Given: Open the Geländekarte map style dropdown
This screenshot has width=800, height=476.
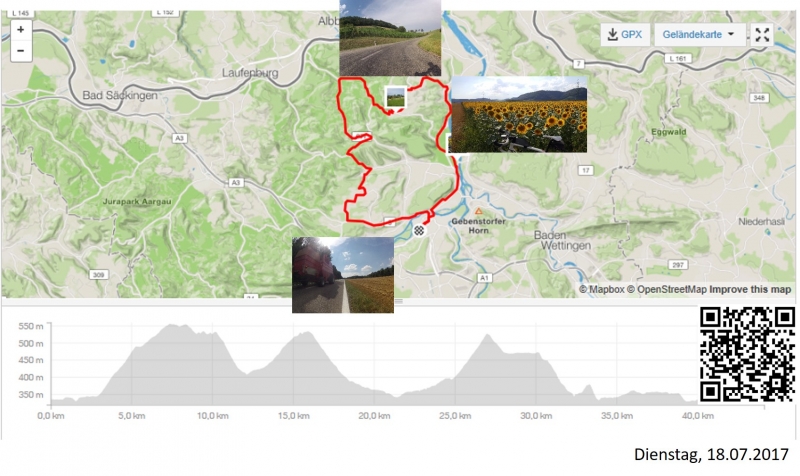Looking at the screenshot, I should tap(699, 35).
